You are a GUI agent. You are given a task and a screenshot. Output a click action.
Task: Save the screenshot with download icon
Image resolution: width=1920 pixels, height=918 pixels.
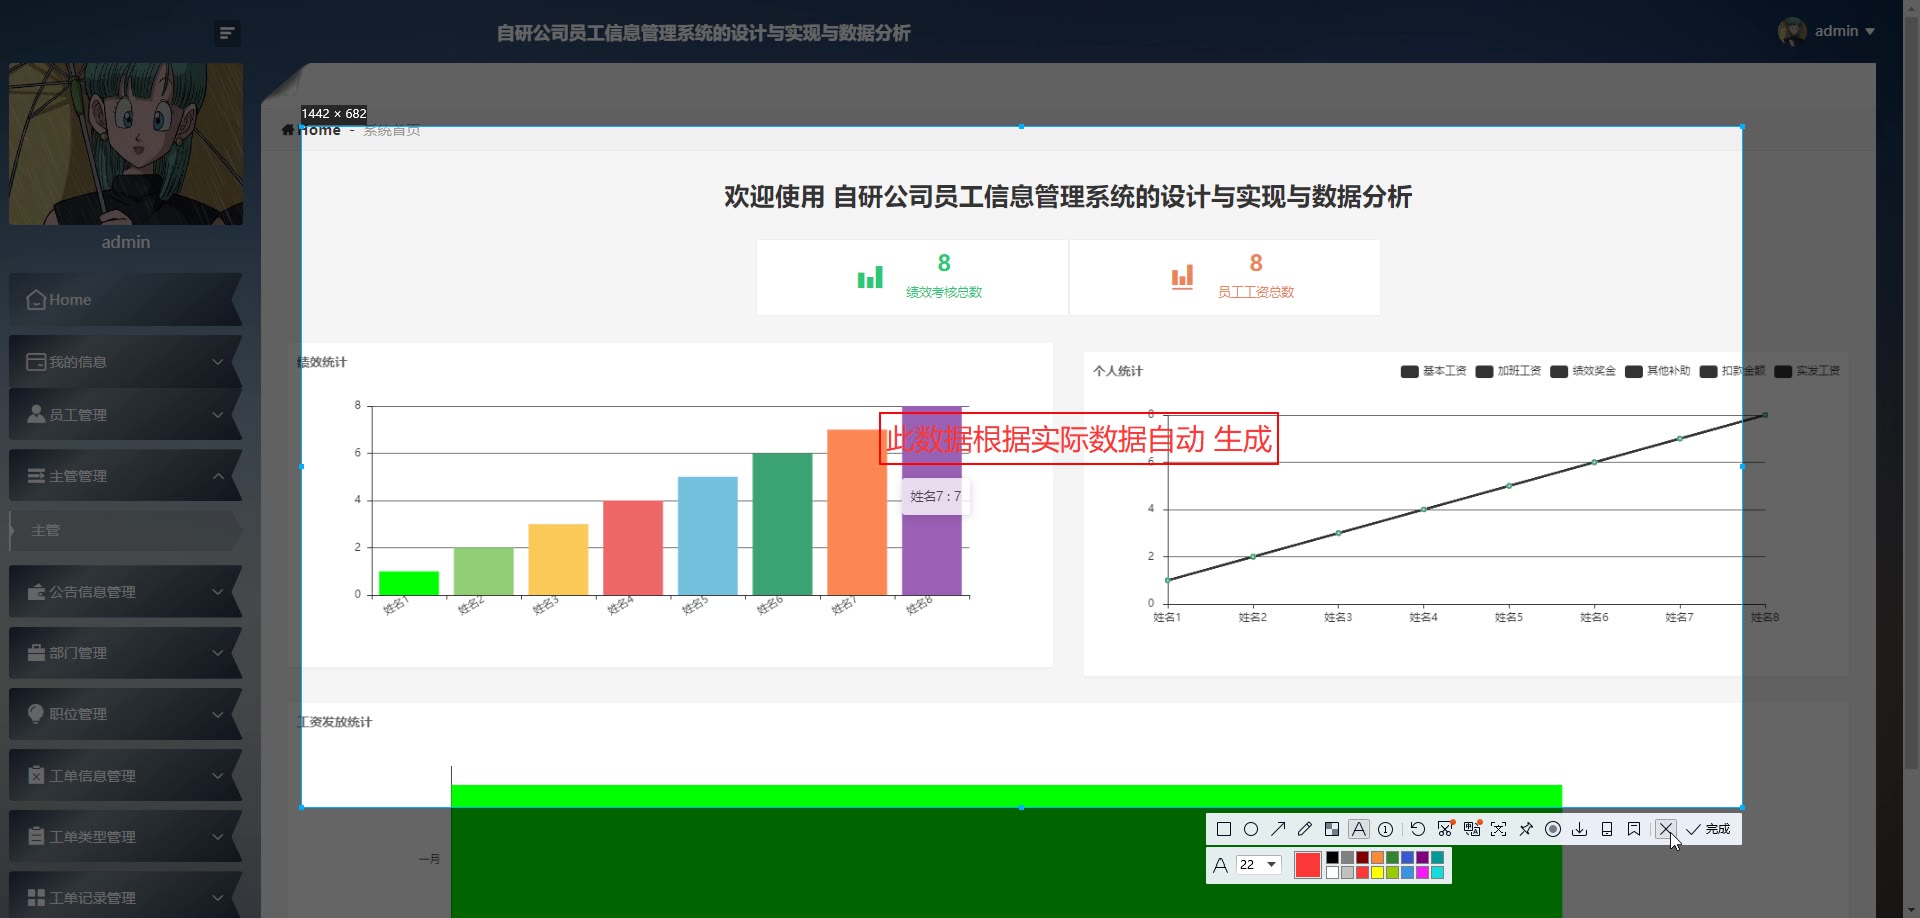[x=1580, y=829]
